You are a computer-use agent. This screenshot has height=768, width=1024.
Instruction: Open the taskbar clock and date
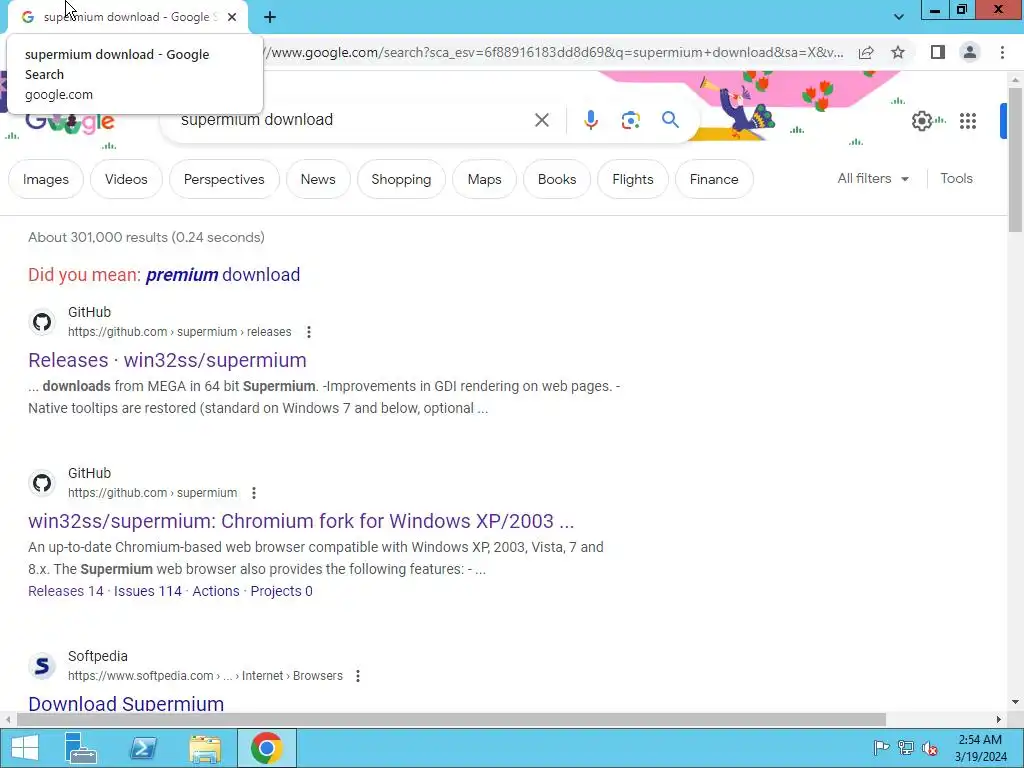tap(980, 748)
